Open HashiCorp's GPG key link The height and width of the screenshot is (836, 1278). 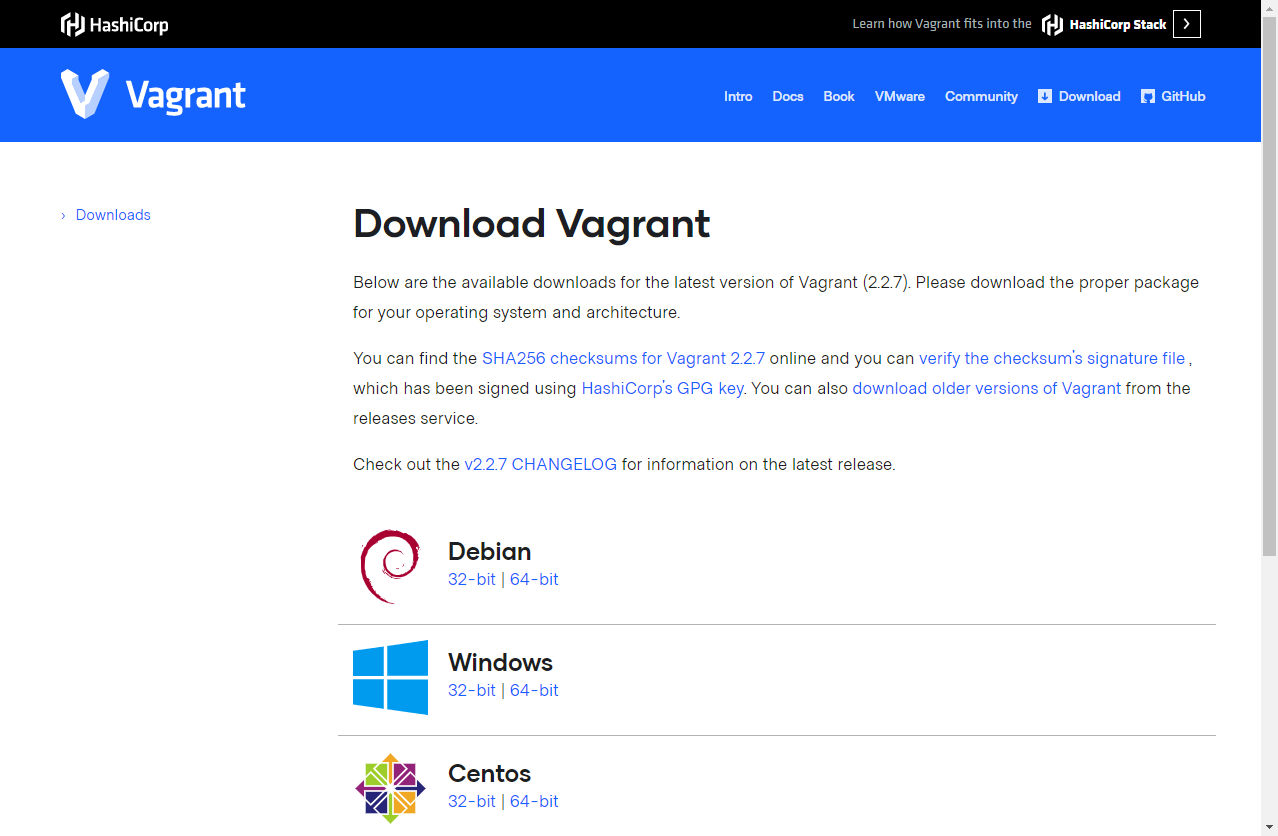[662, 388]
